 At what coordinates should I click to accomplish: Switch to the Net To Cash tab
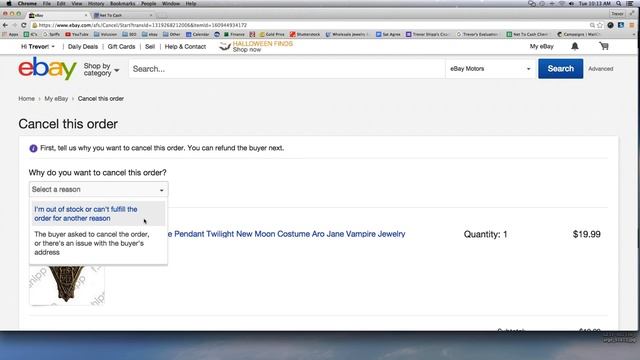click(x=122, y=15)
